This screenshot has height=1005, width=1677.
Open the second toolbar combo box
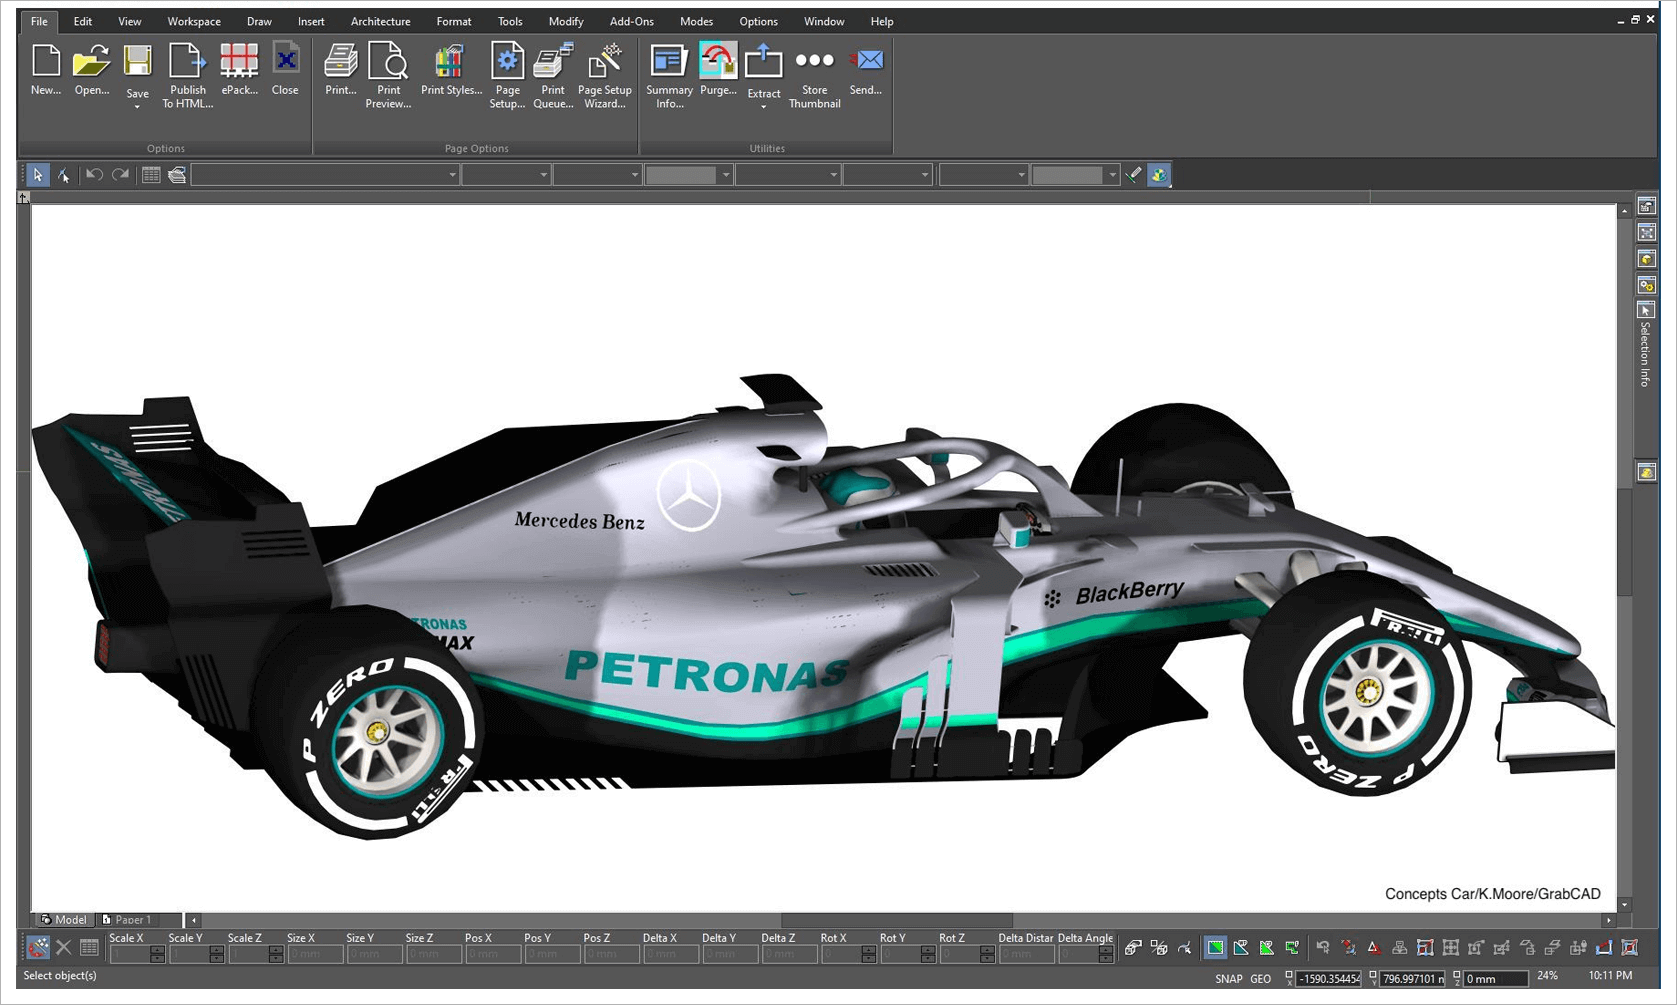pyautogui.click(x=506, y=175)
